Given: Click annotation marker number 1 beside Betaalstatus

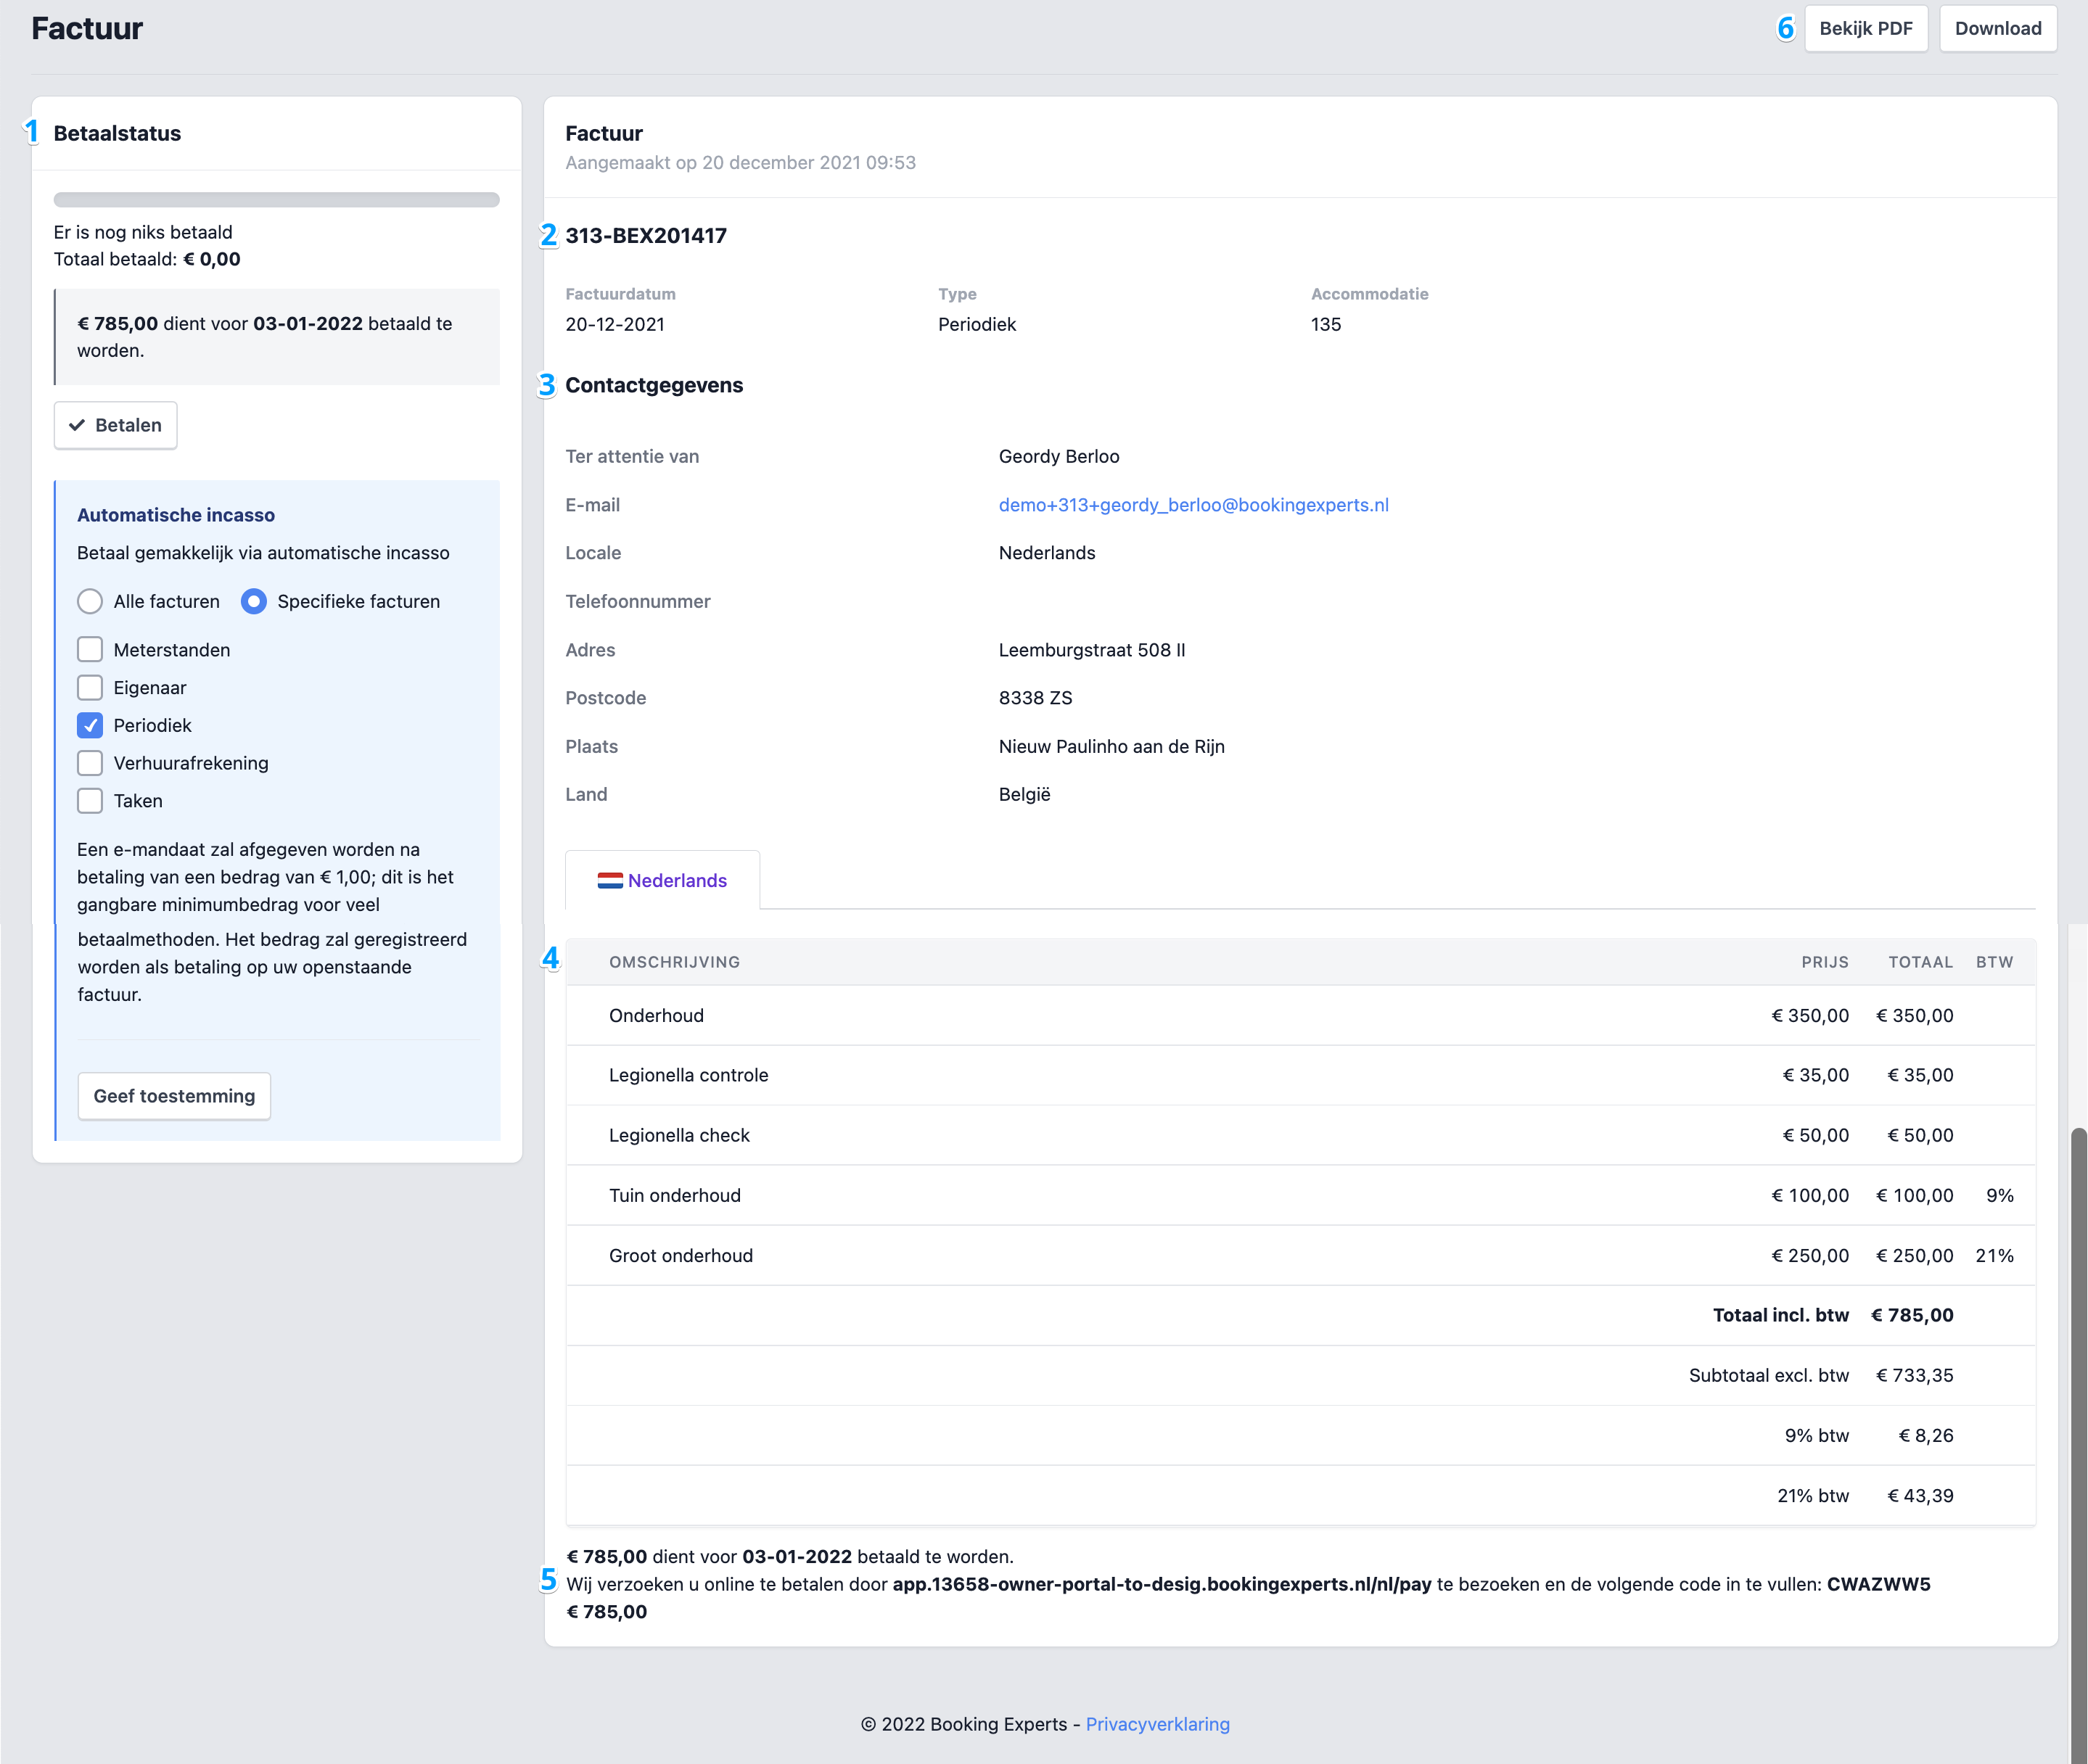Looking at the screenshot, I should tap(32, 131).
